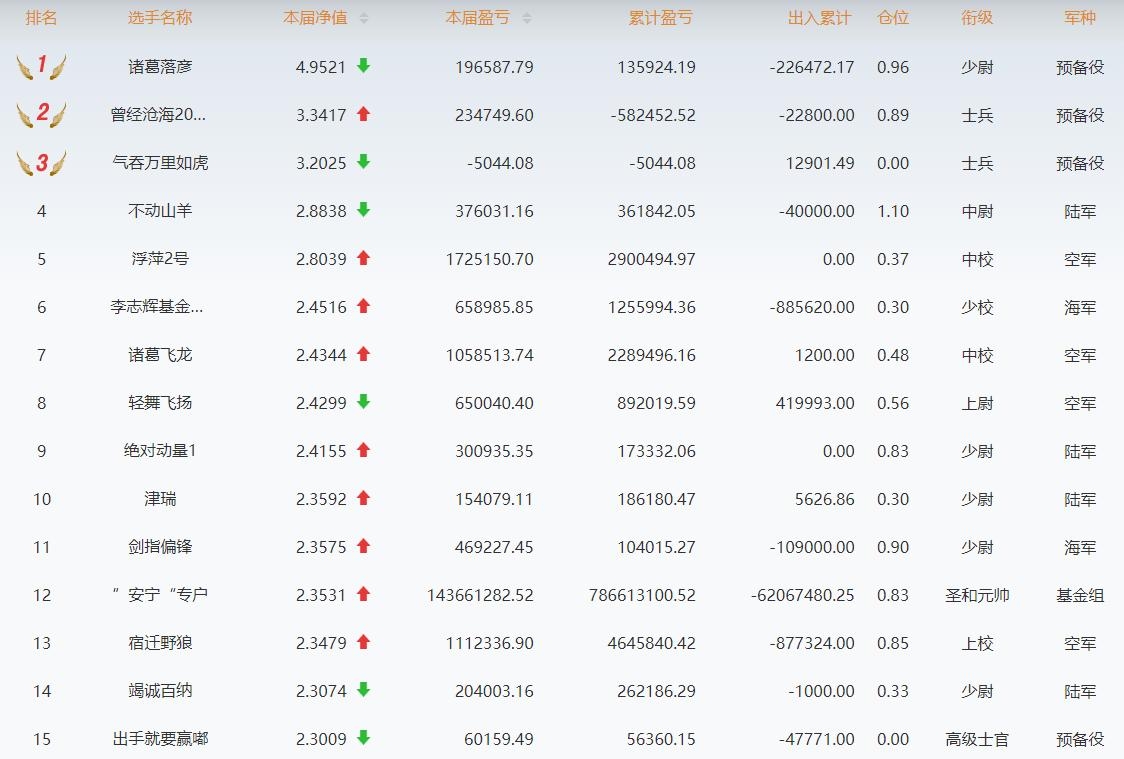The image size is (1124, 759).
Task: Open the ”安宁“专户 player entry
Action: coord(160,595)
